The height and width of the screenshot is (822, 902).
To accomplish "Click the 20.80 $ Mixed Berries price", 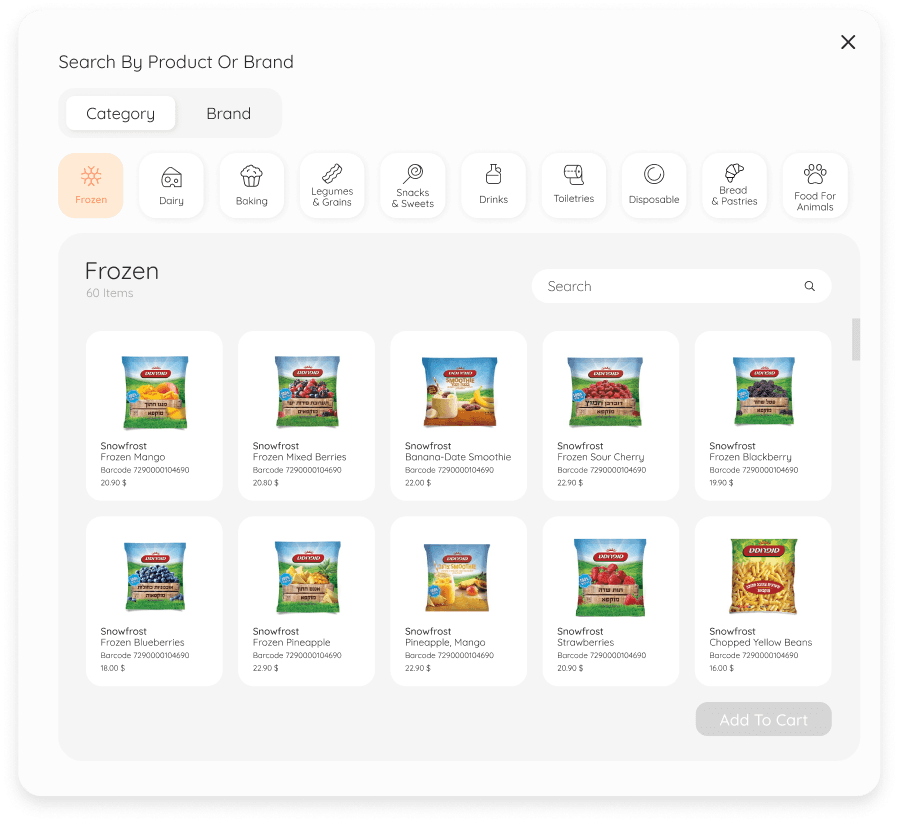I will 266,483.
